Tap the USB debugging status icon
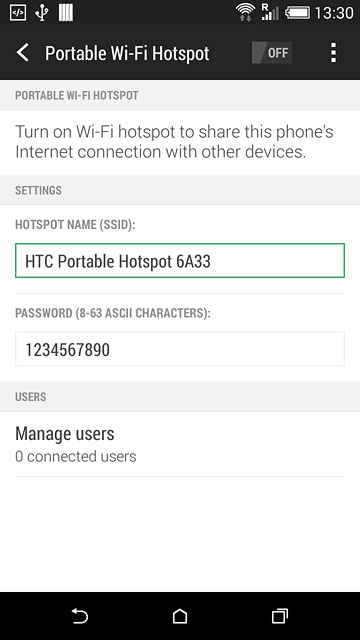Image resolution: width=360 pixels, height=640 pixels. click(x=18, y=13)
